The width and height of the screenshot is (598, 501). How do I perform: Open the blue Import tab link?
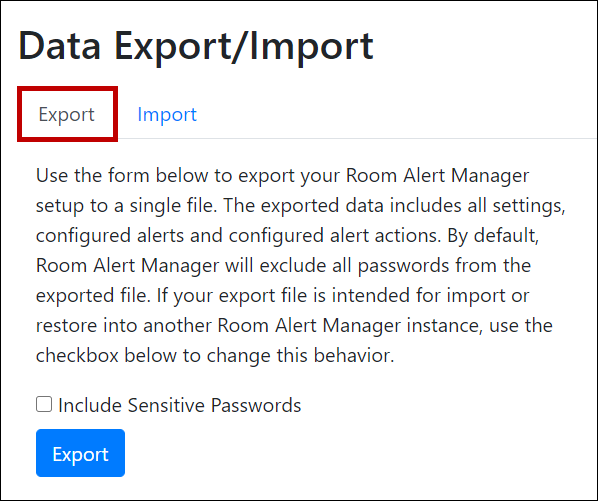tap(167, 114)
